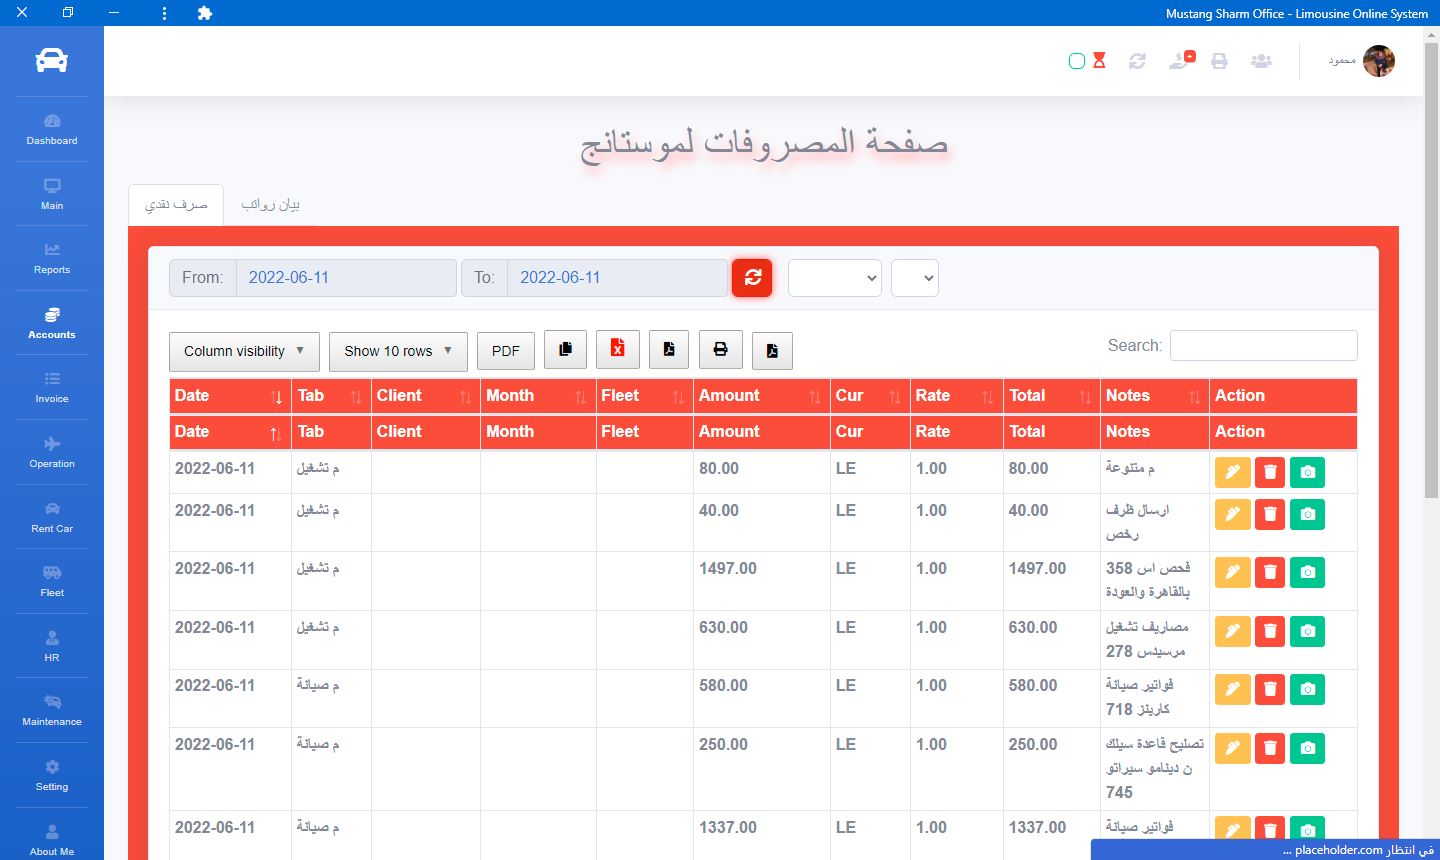Click into the Search input field
The width and height of the screenshot is (1440, 860).
coord(1263,346)
